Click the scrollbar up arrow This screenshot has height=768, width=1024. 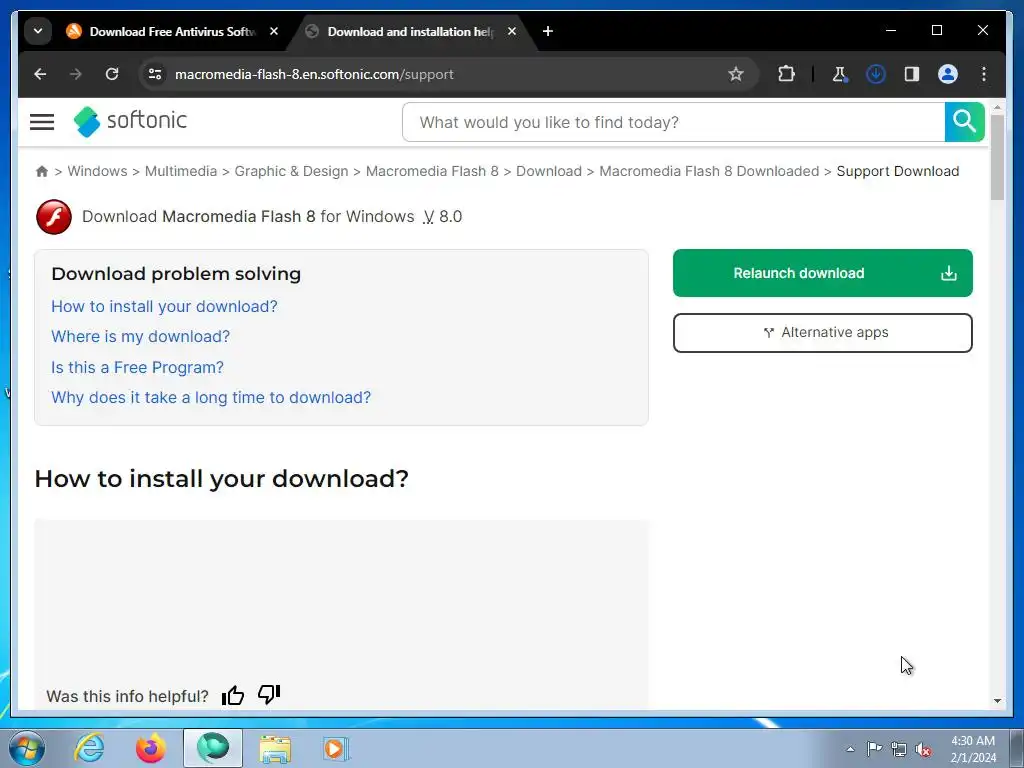[x=997, y=106]
